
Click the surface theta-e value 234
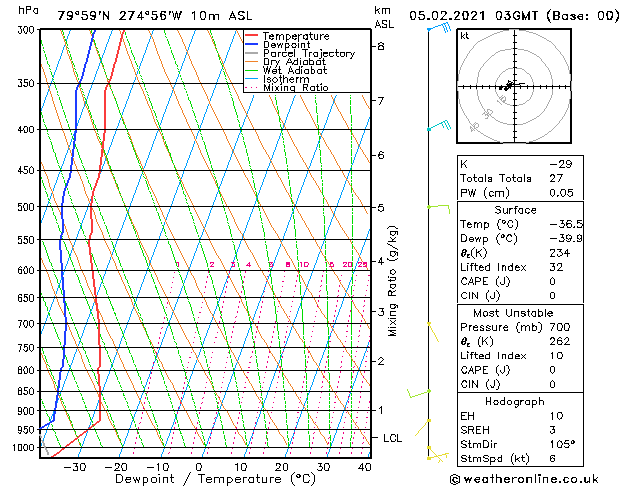coord(560,253)
